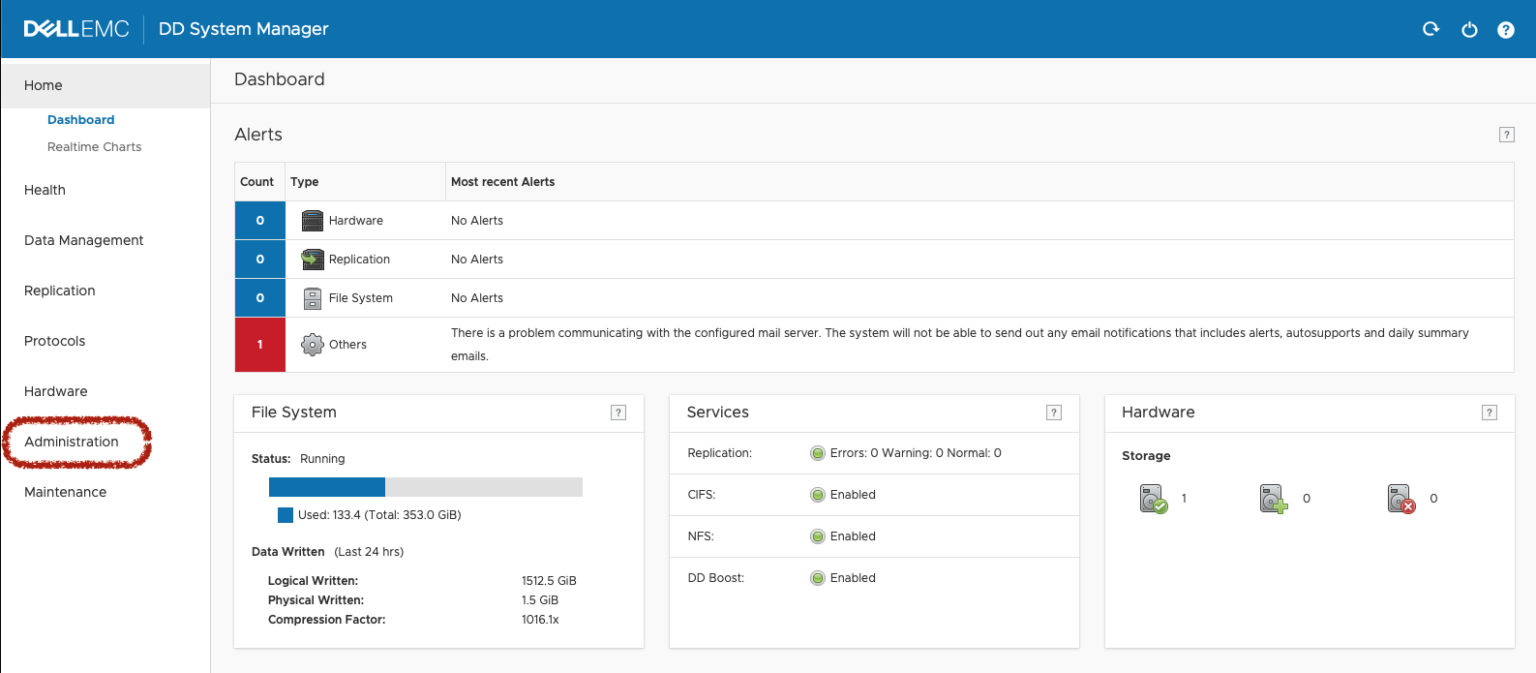The height and width of the screenshot is (673, 1536).
Task: Click the log out power icon
Action: (x=1469, y=29)
